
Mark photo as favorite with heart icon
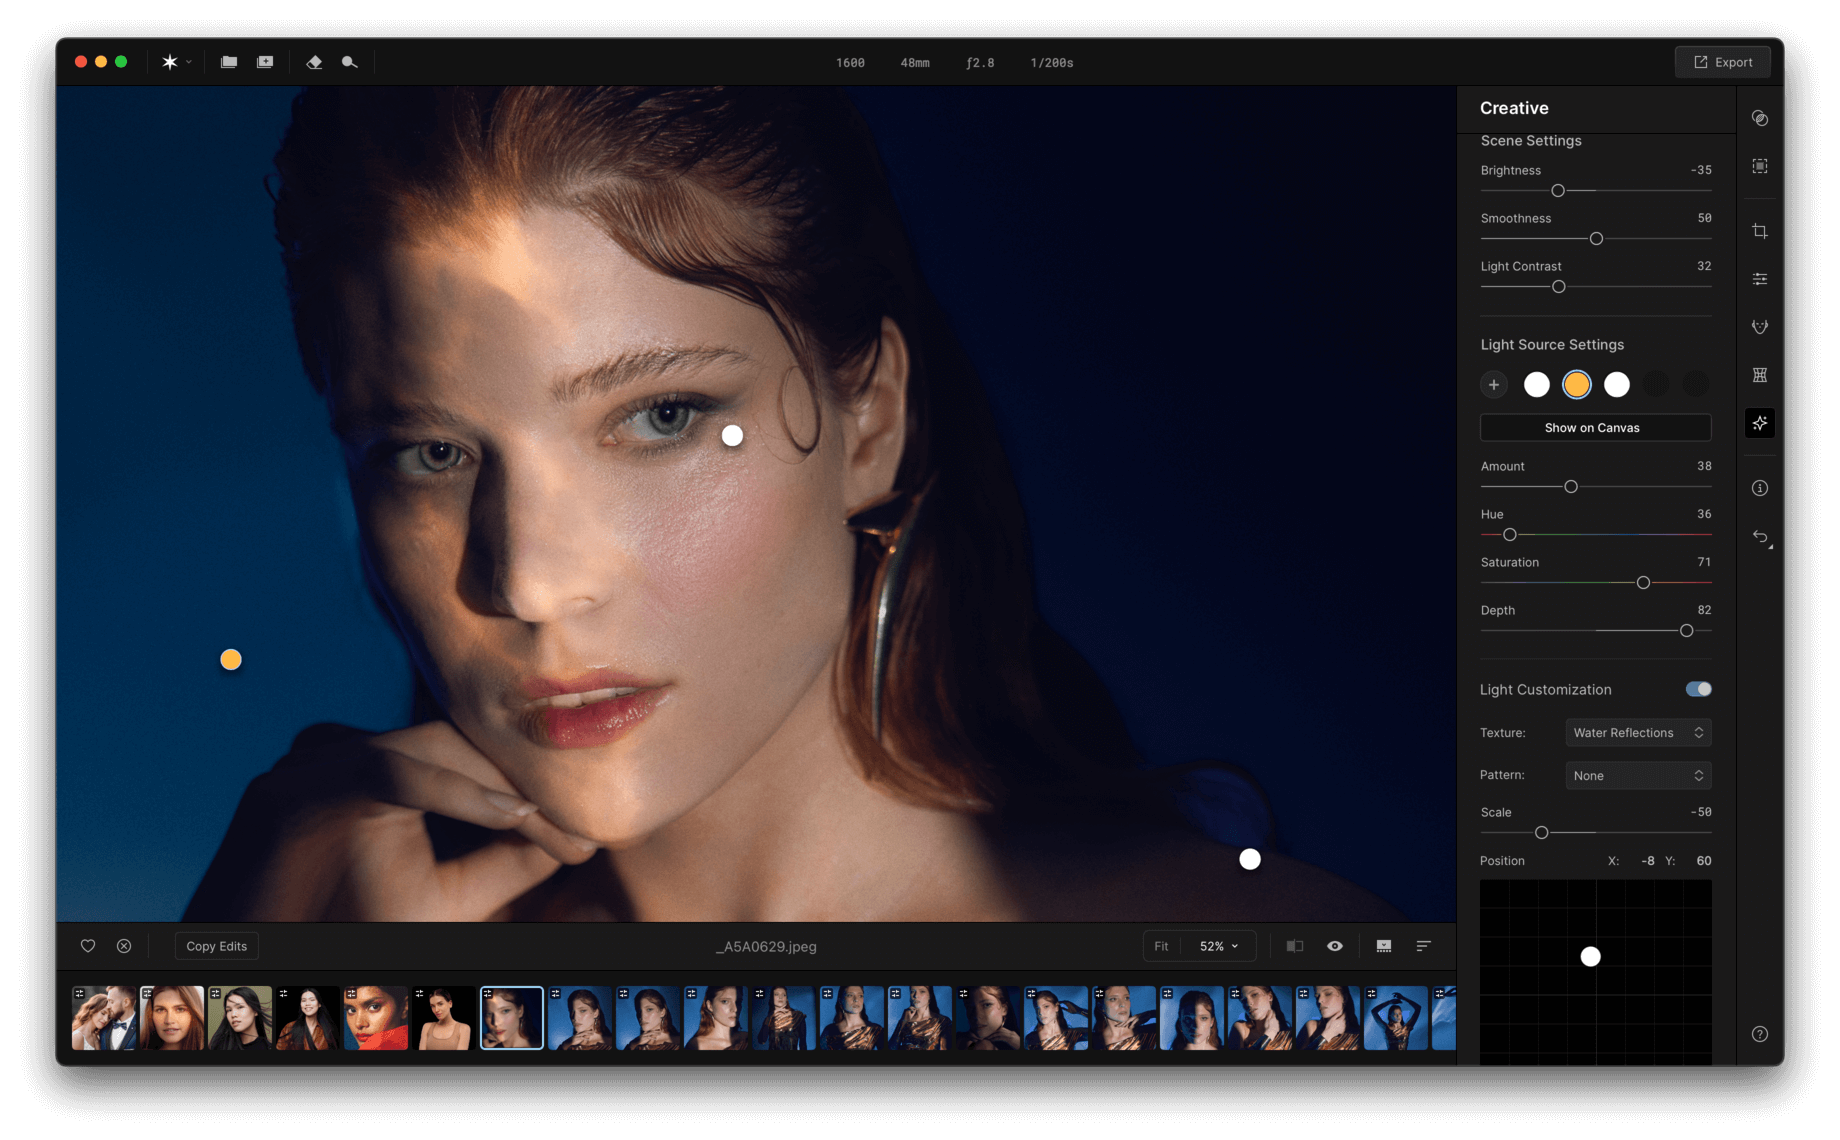pyautogui.click(x=88, y=946)
